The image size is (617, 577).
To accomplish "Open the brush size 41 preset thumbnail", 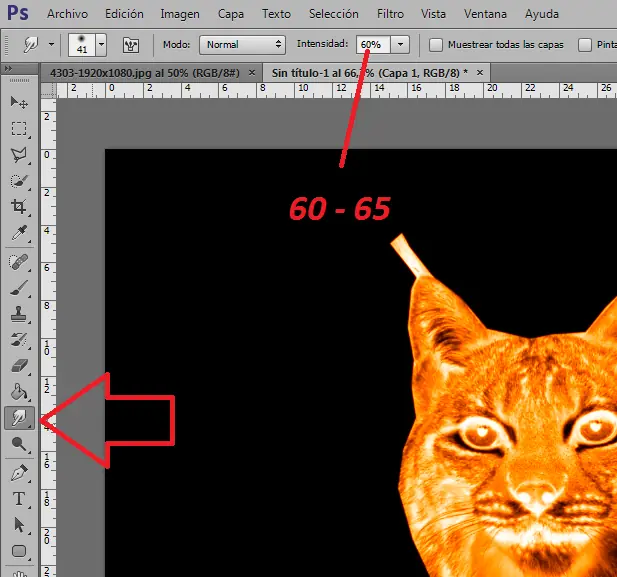I will click(x=82, y=44).
